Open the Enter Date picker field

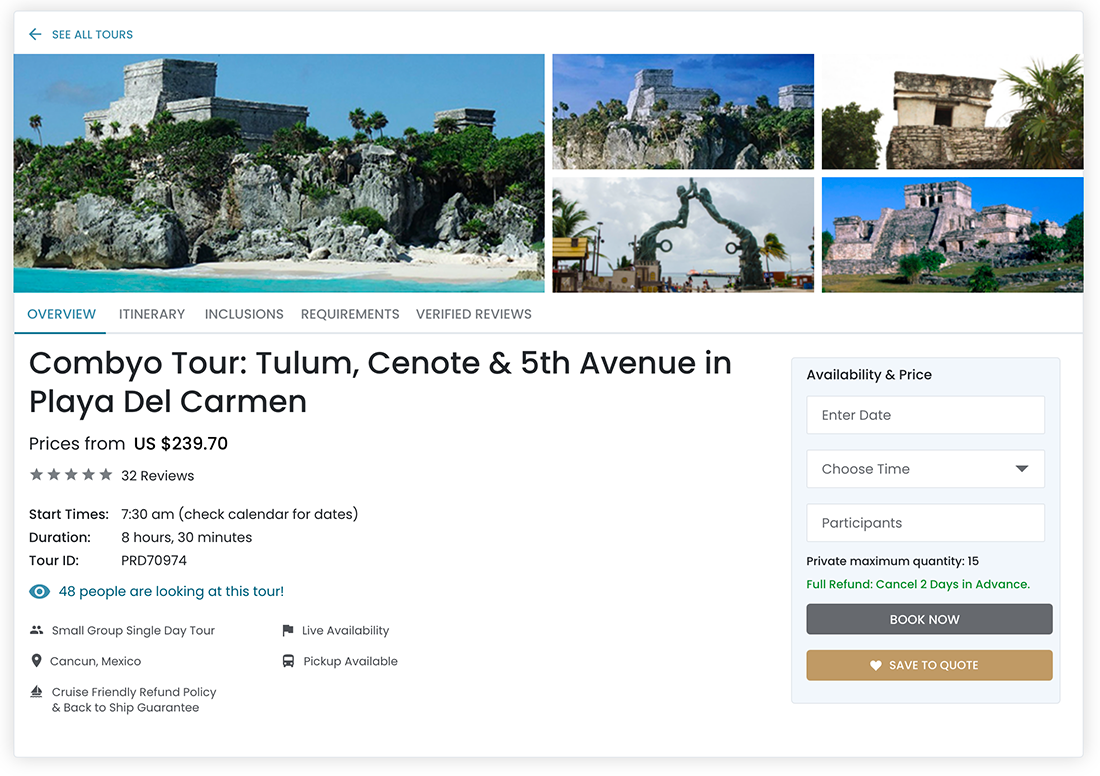(x=925, y=415)
